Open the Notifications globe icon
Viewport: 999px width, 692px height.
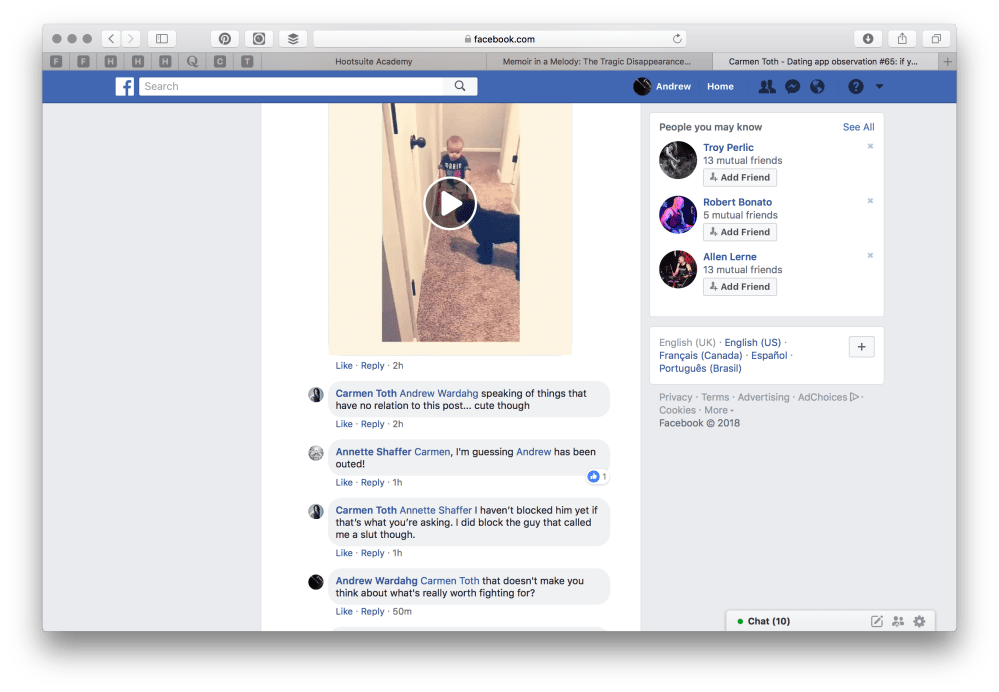817,87
